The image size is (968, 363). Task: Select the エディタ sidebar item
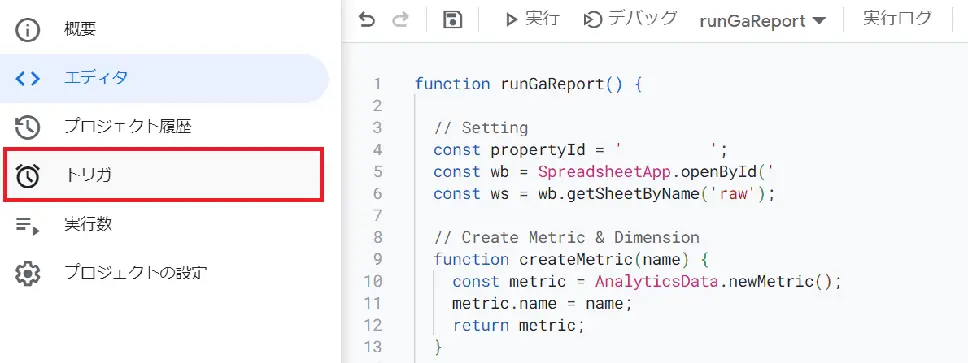(x=164, y=78)
